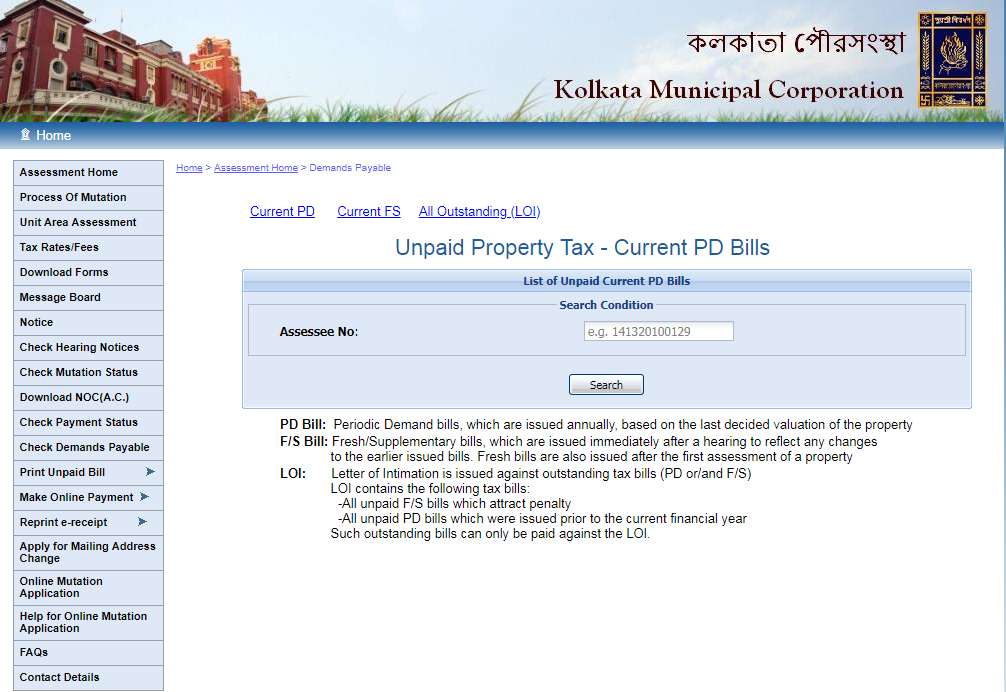Follow the Assessment Home breadcrumb link
The image size is (1006, 692).
255,168
